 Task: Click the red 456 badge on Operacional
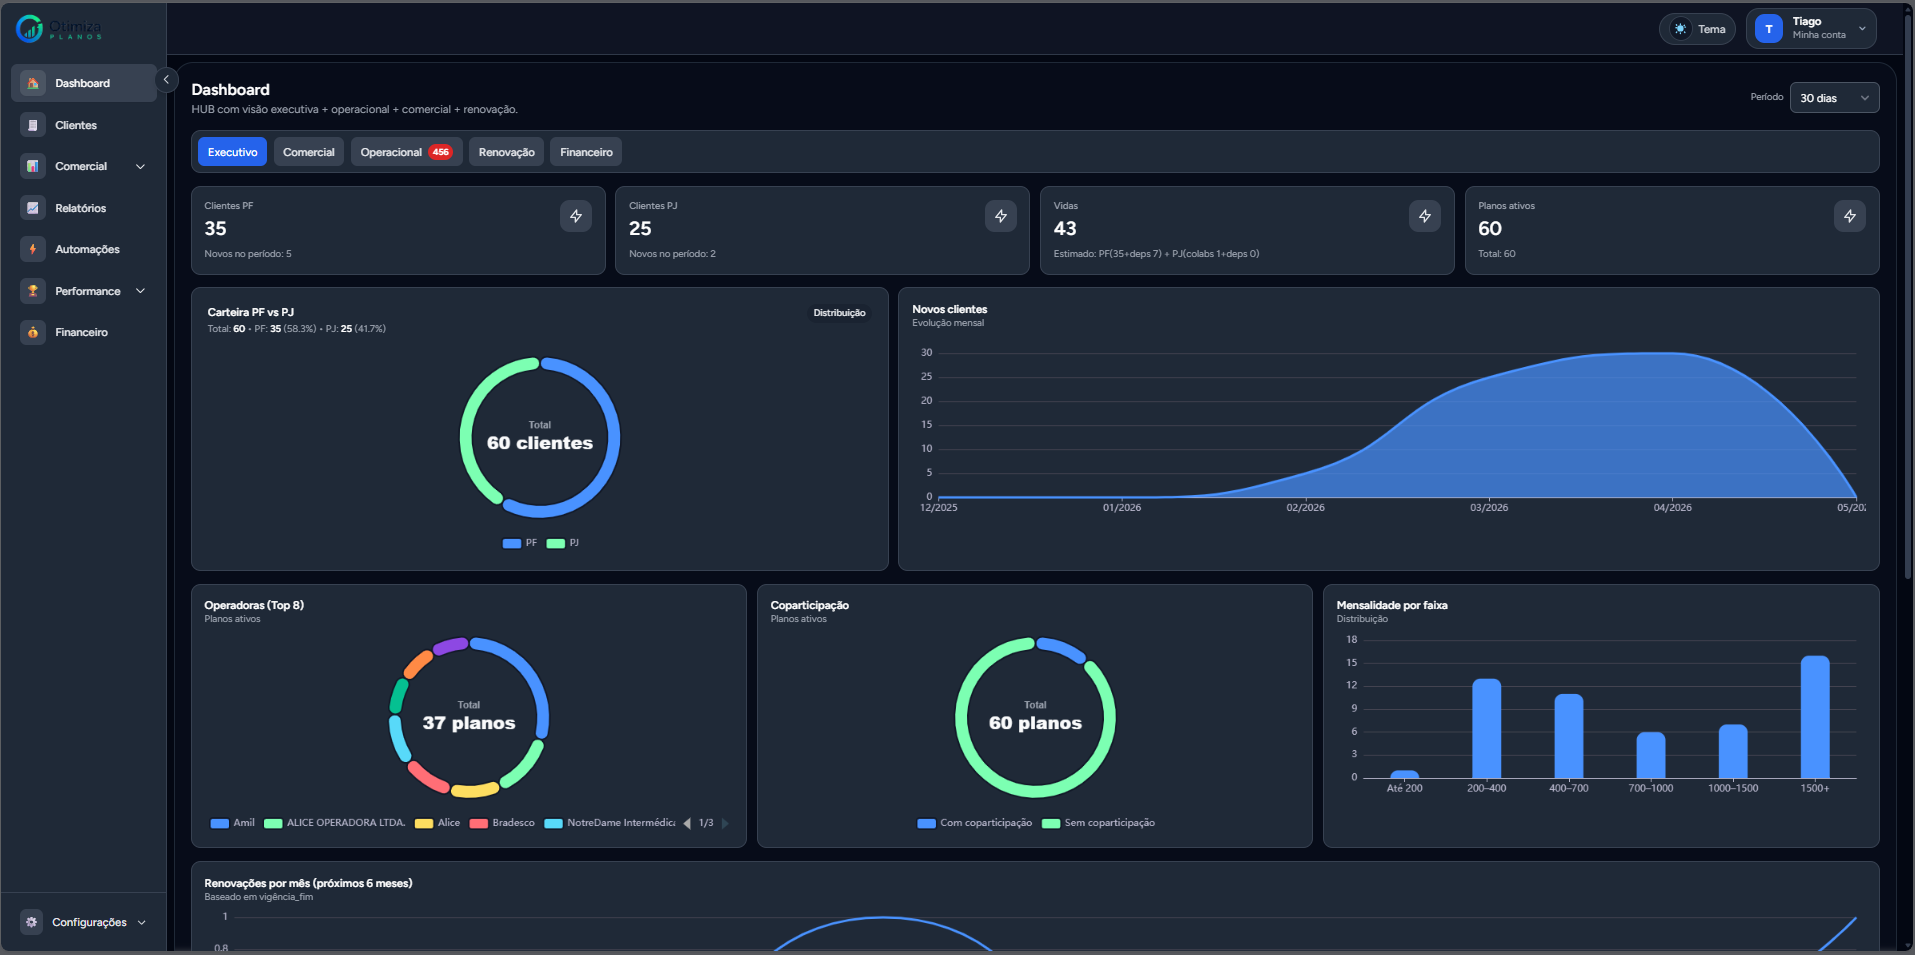click(441, 152)
